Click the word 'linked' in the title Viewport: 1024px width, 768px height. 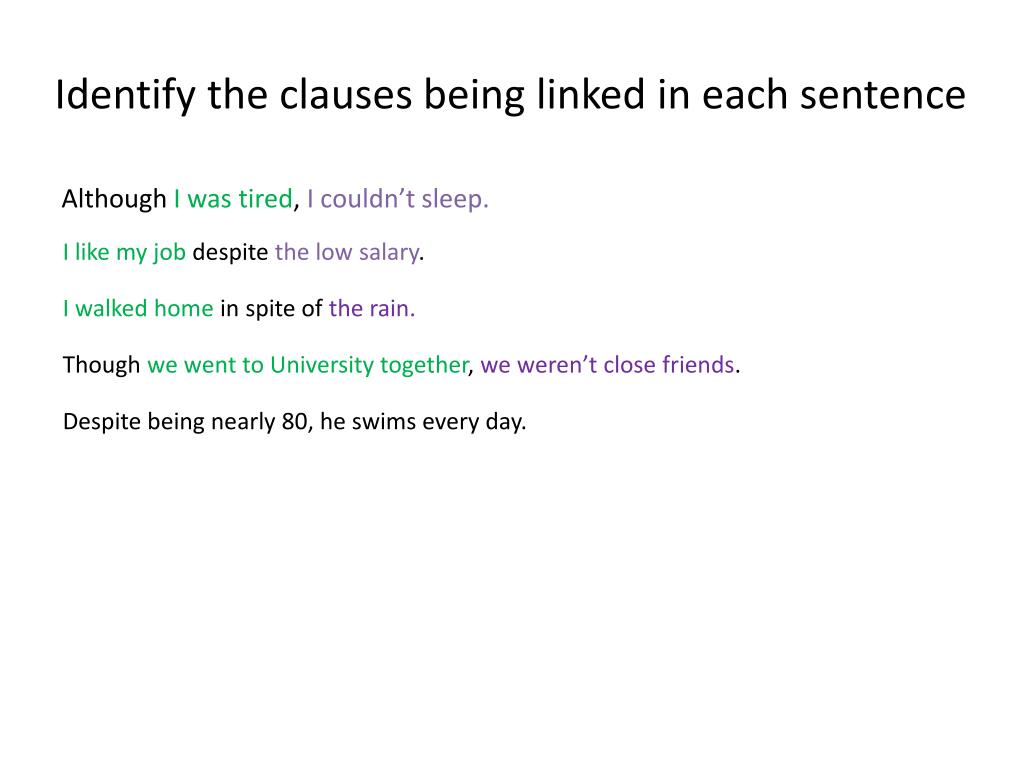591,95
